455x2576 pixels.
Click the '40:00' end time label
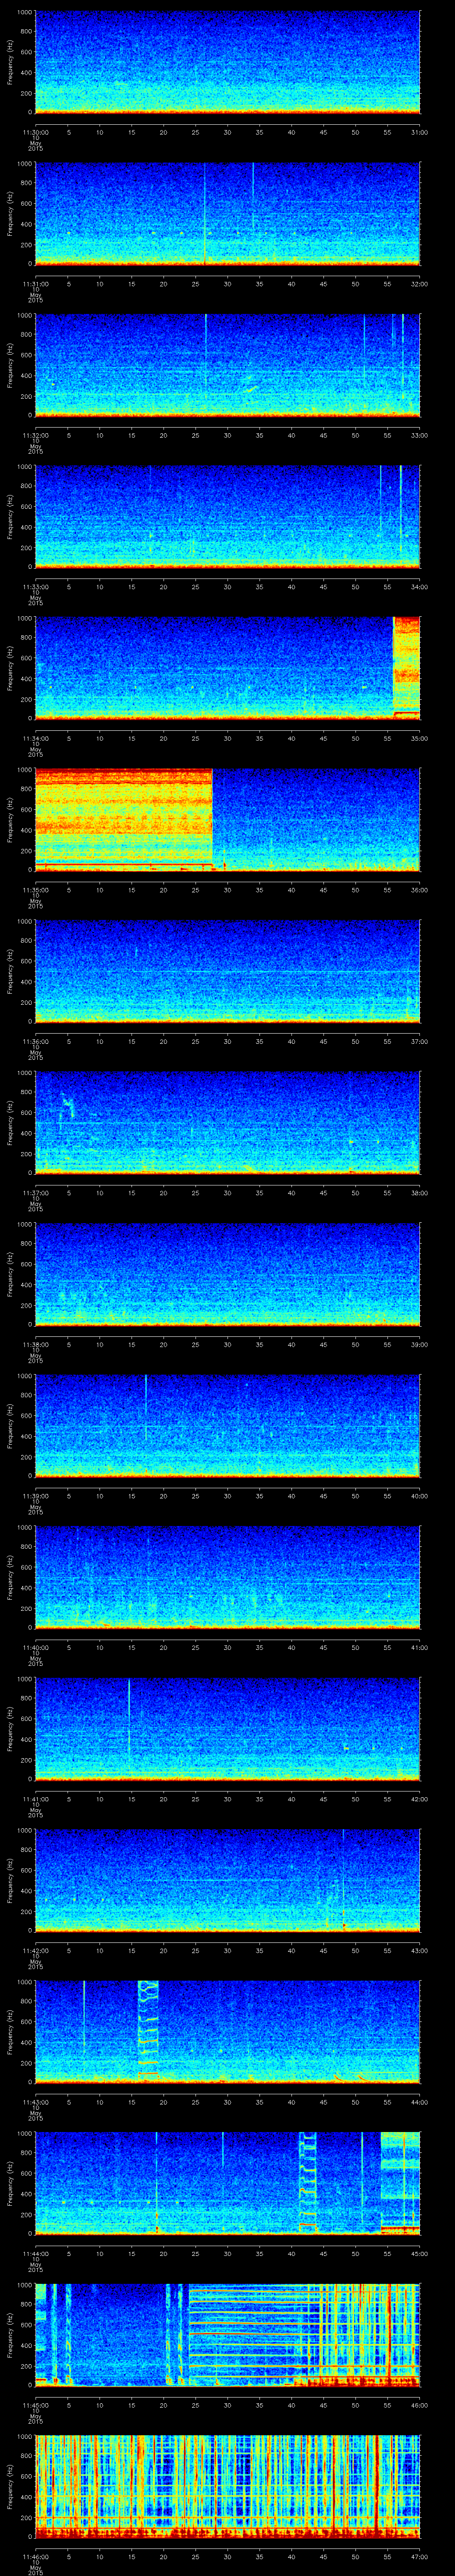tap(420, 1495)
